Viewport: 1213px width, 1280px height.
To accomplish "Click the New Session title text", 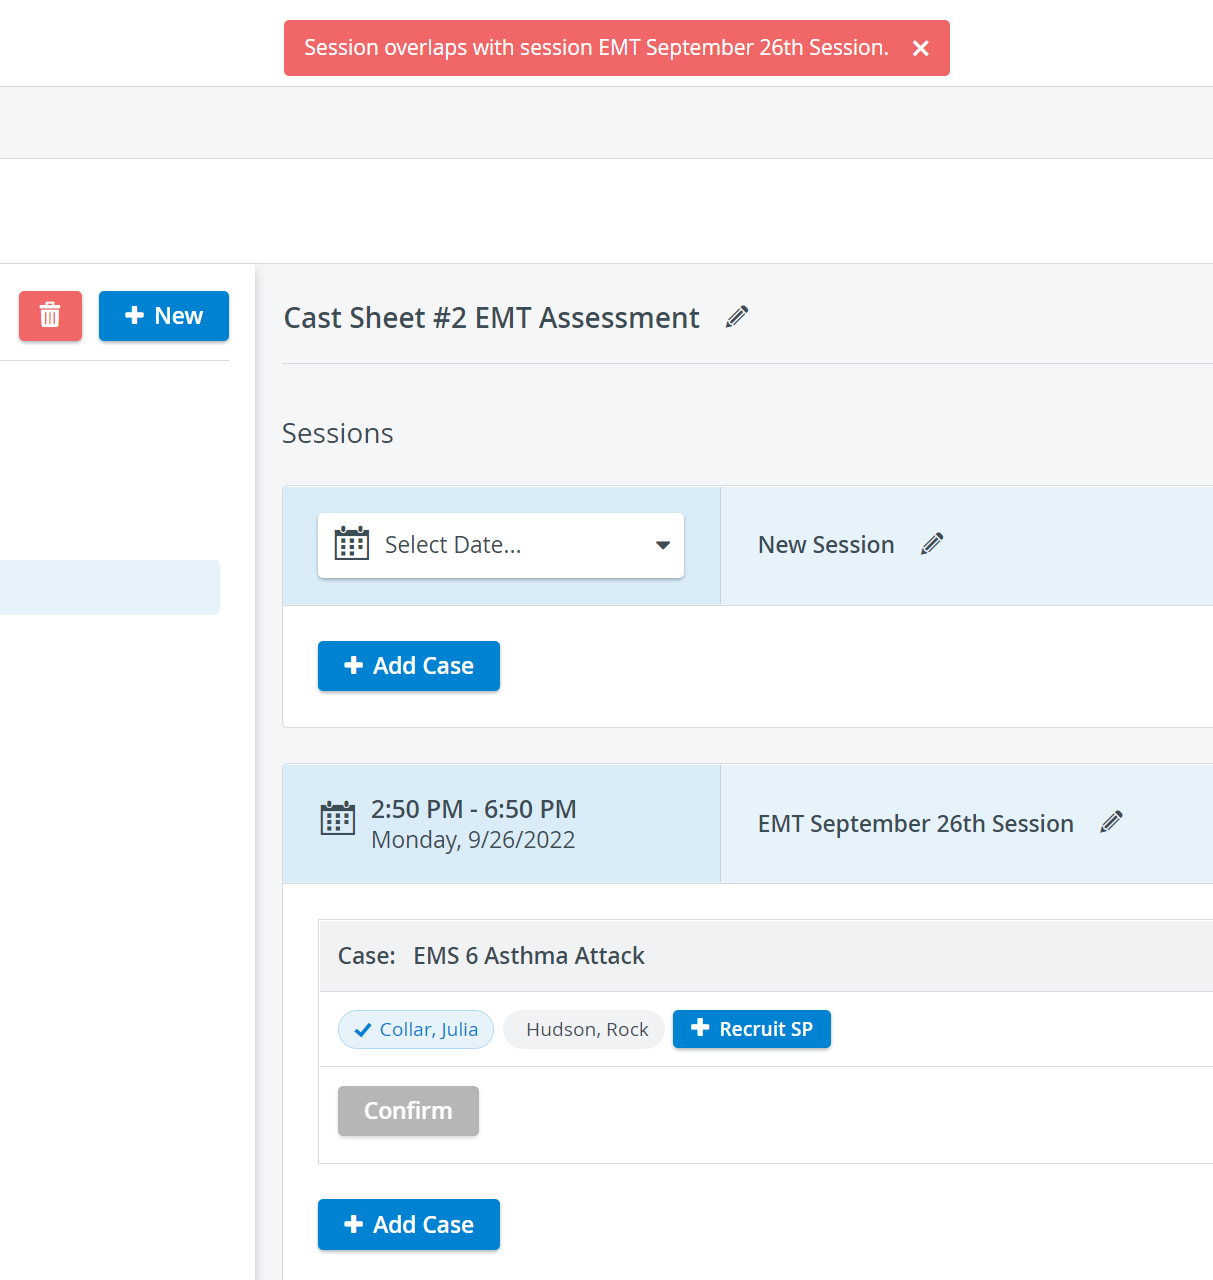I will pyautogui.click(x=826, y=545).
